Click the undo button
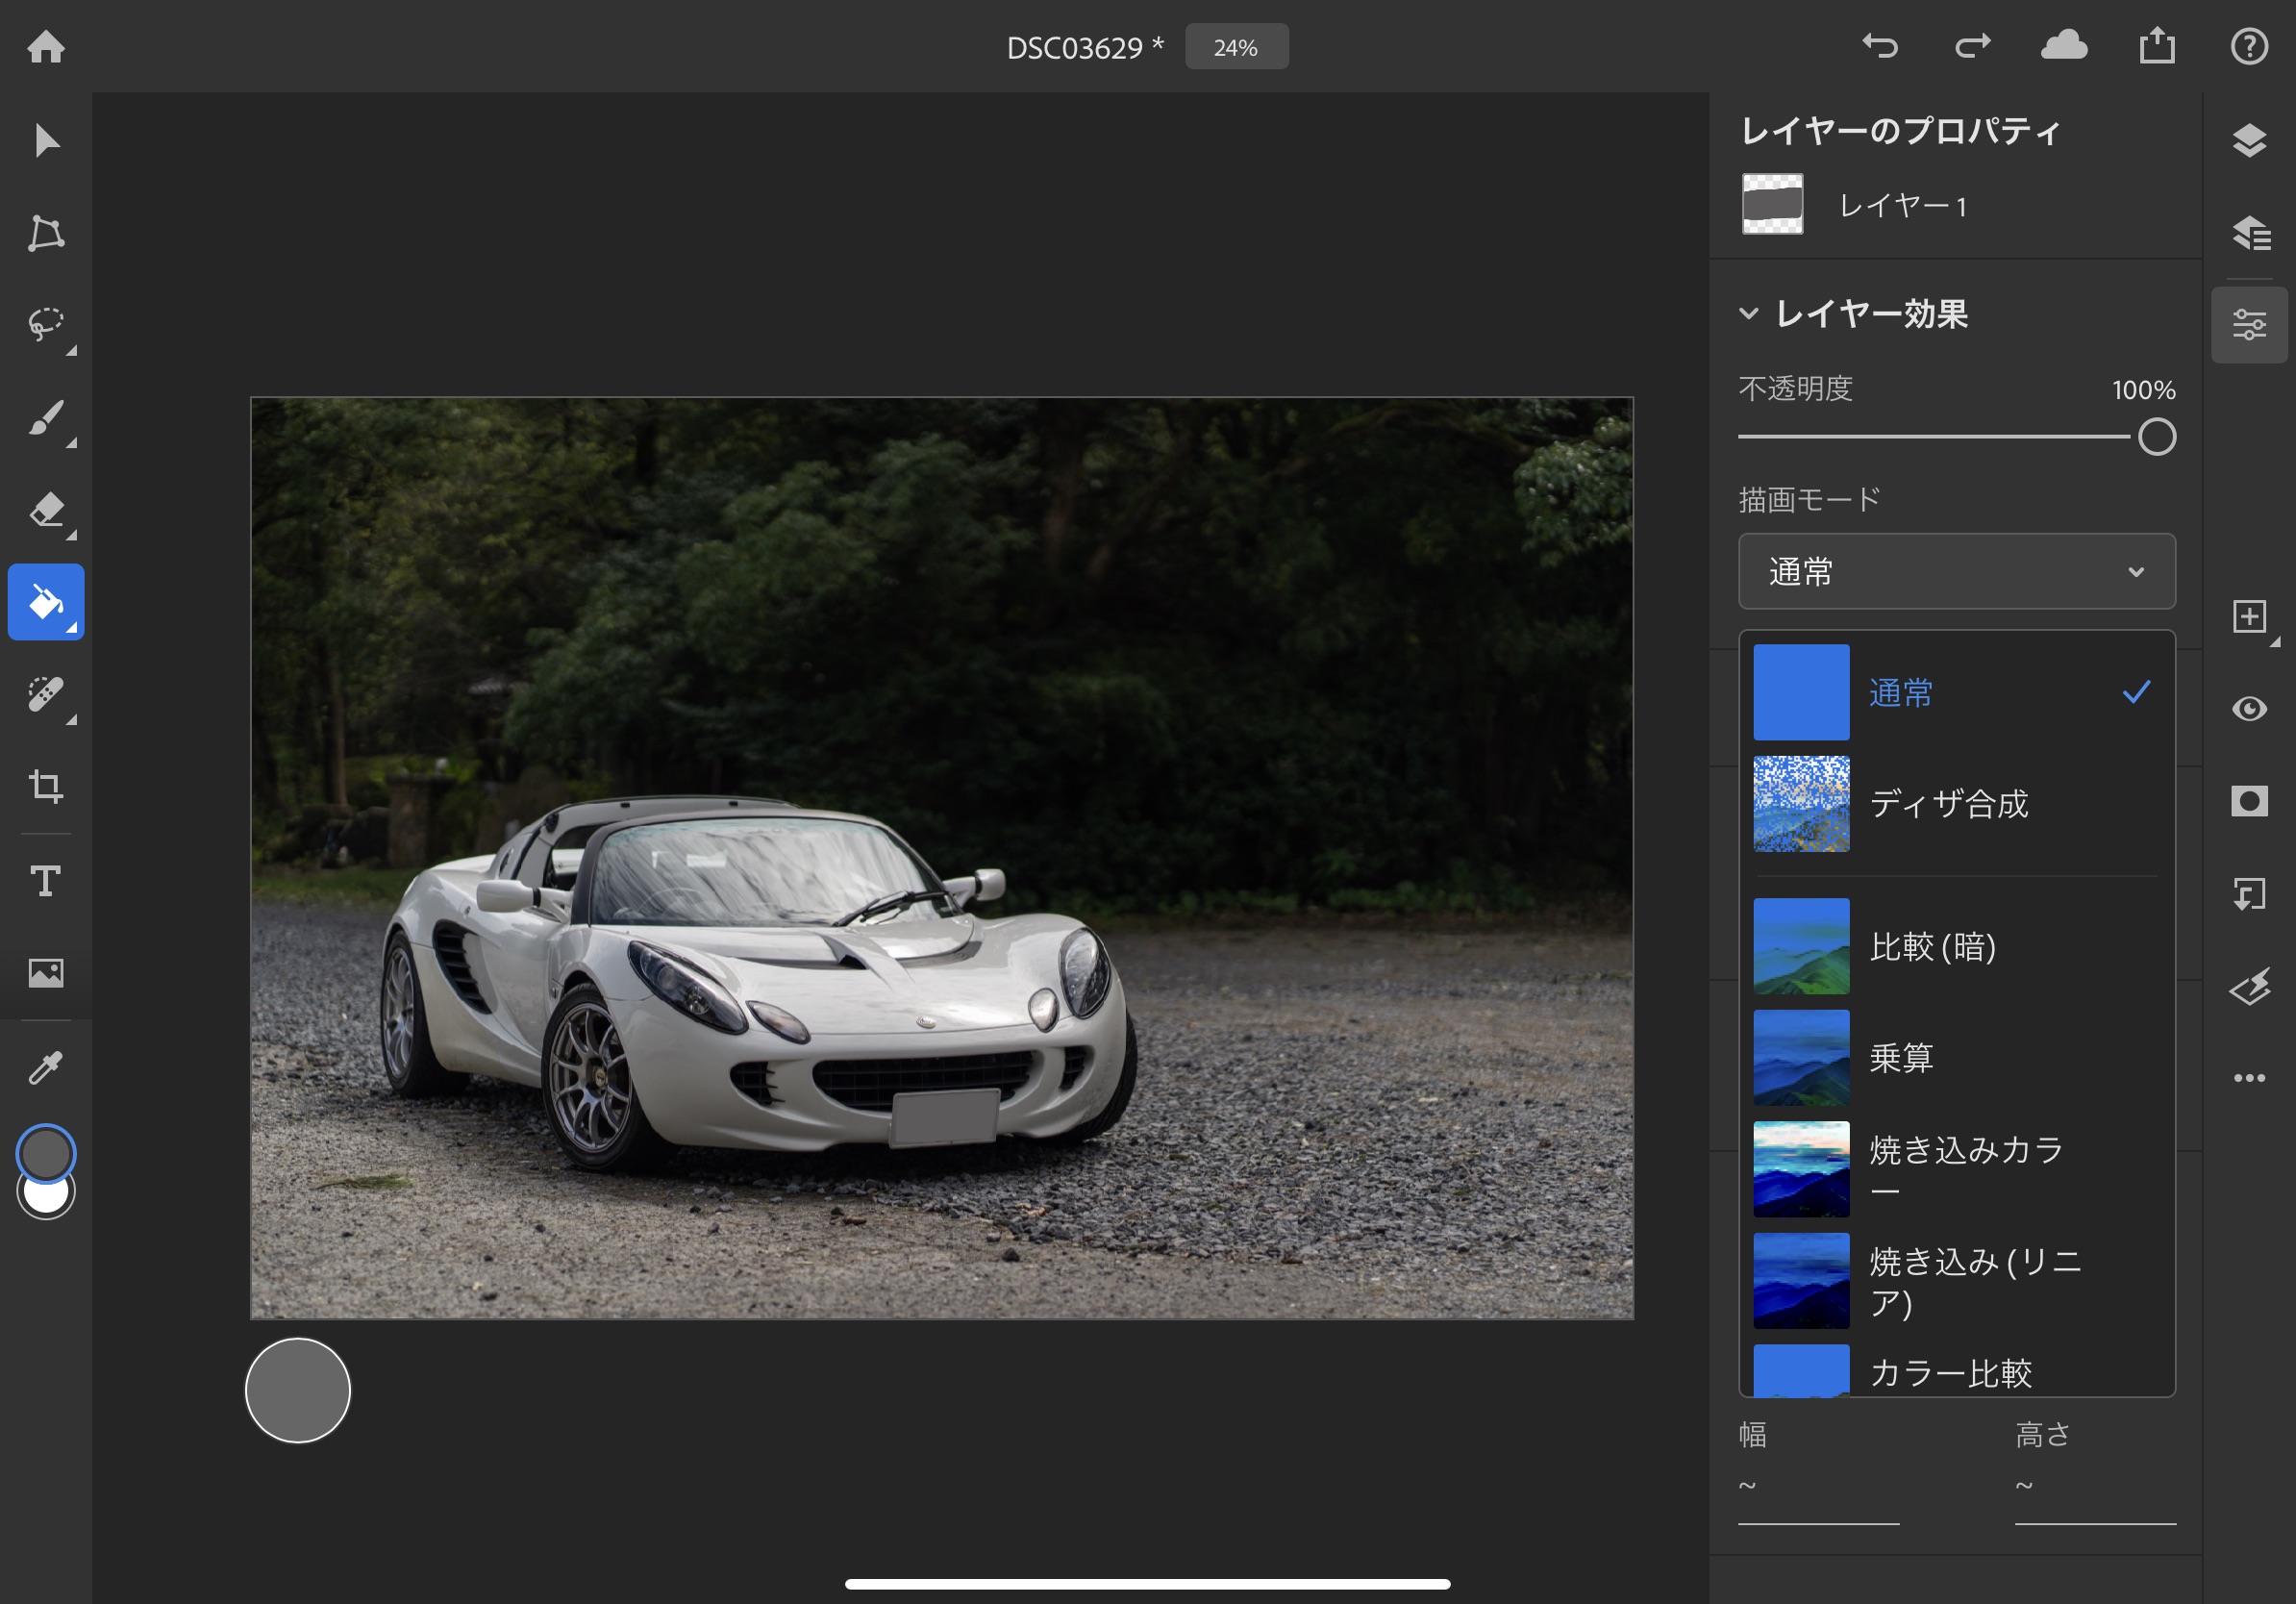 1880,46
